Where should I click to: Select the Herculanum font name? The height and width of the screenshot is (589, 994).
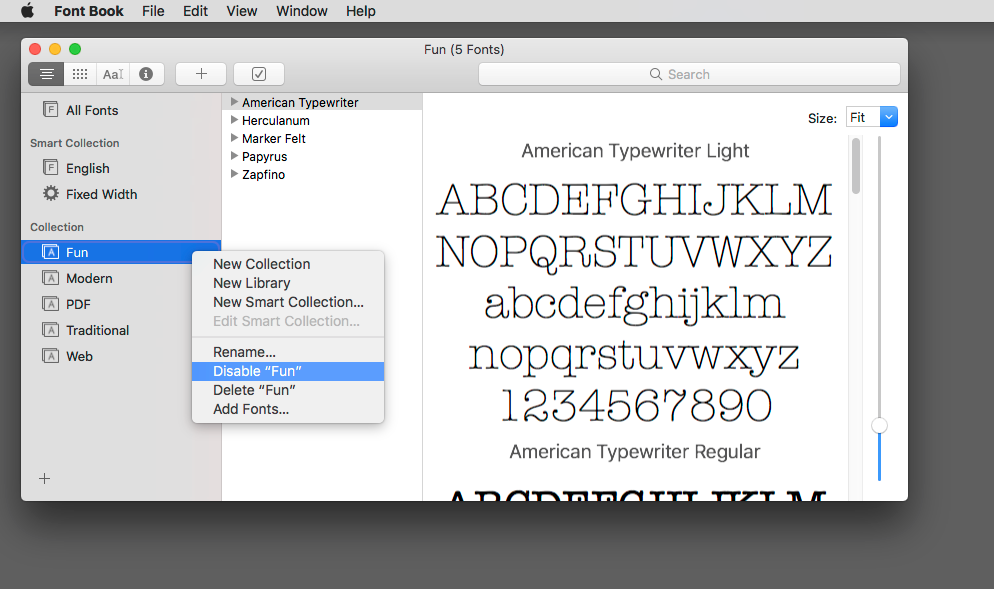coord(276,120)
